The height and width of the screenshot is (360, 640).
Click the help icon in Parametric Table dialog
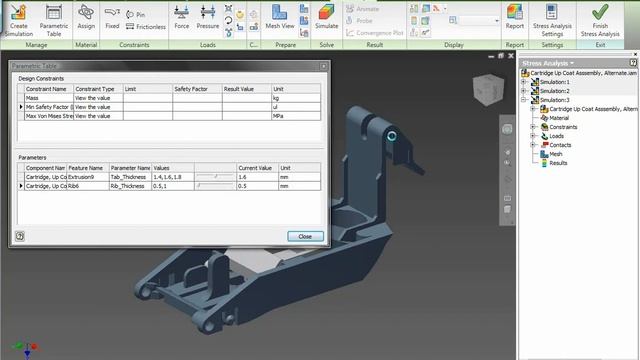point(20,236)
